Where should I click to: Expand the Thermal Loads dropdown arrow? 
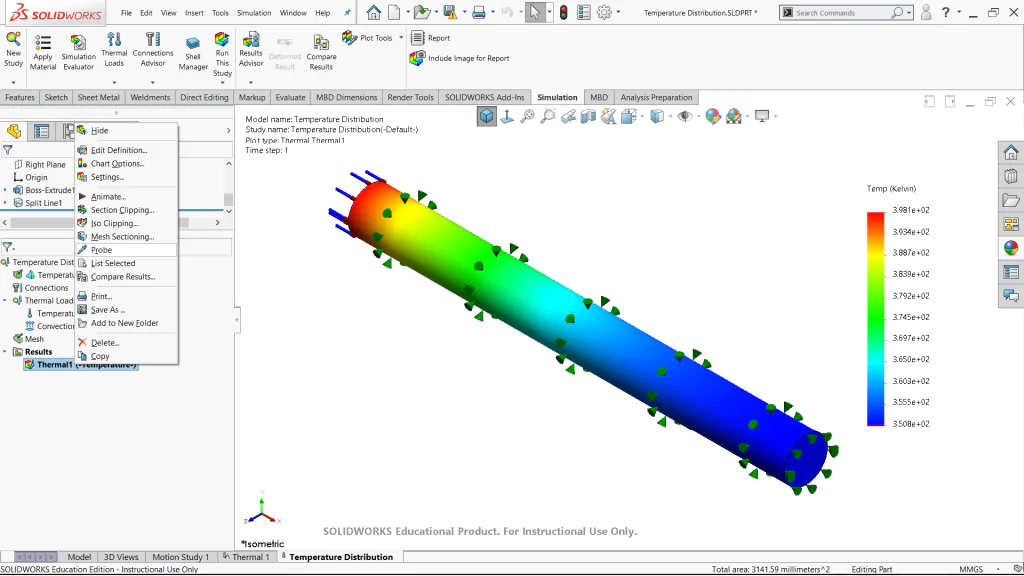coord(114,82)
